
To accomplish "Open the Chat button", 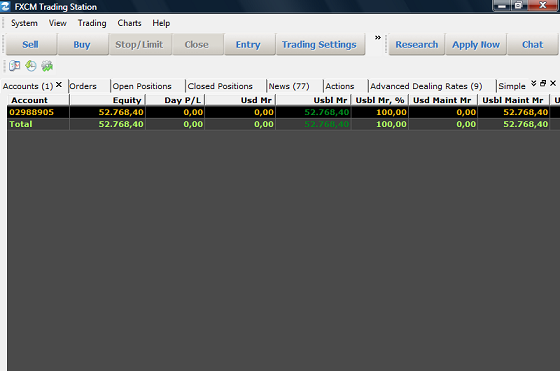I will pos(532,44).
